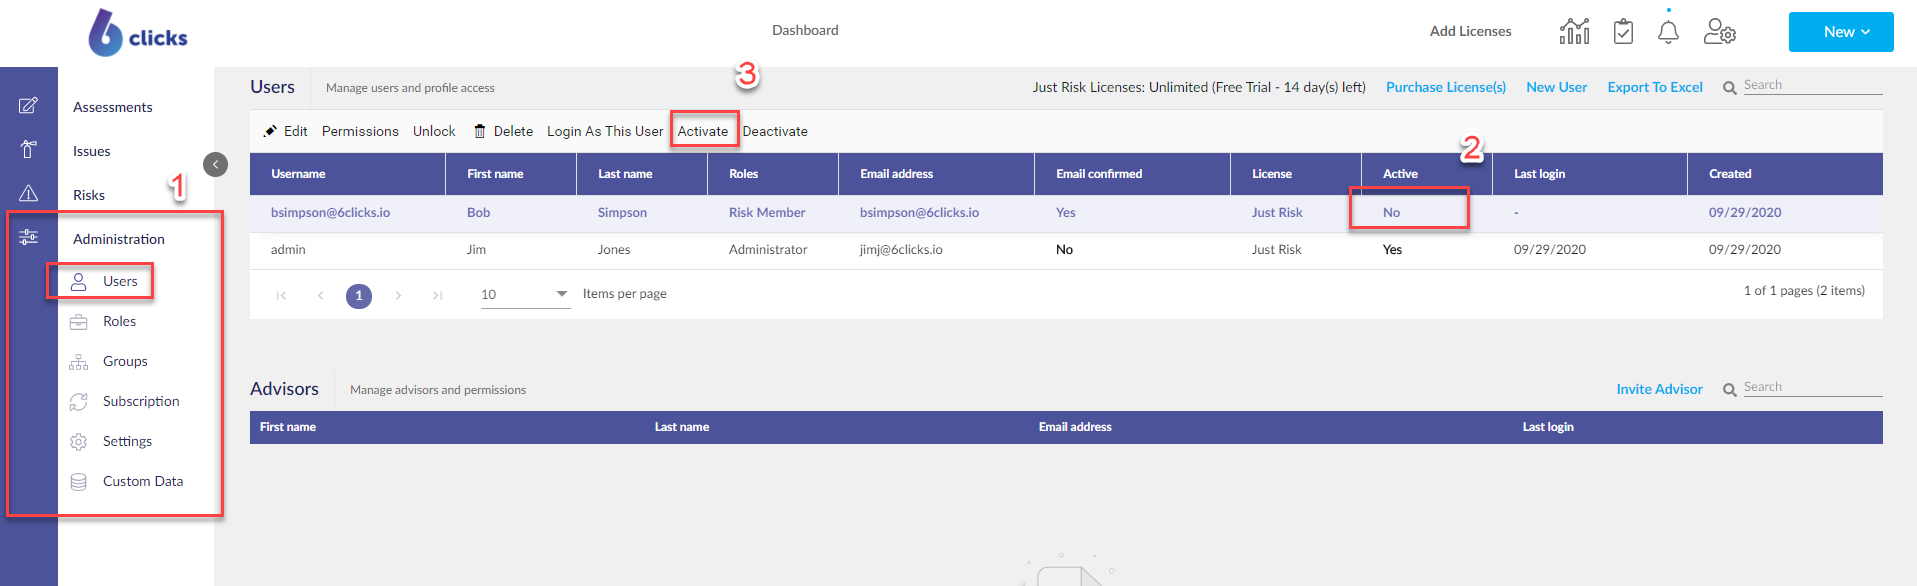Click the Subscription refresh icon
The height and width of the screenshot is (586, 1917).
78,402
